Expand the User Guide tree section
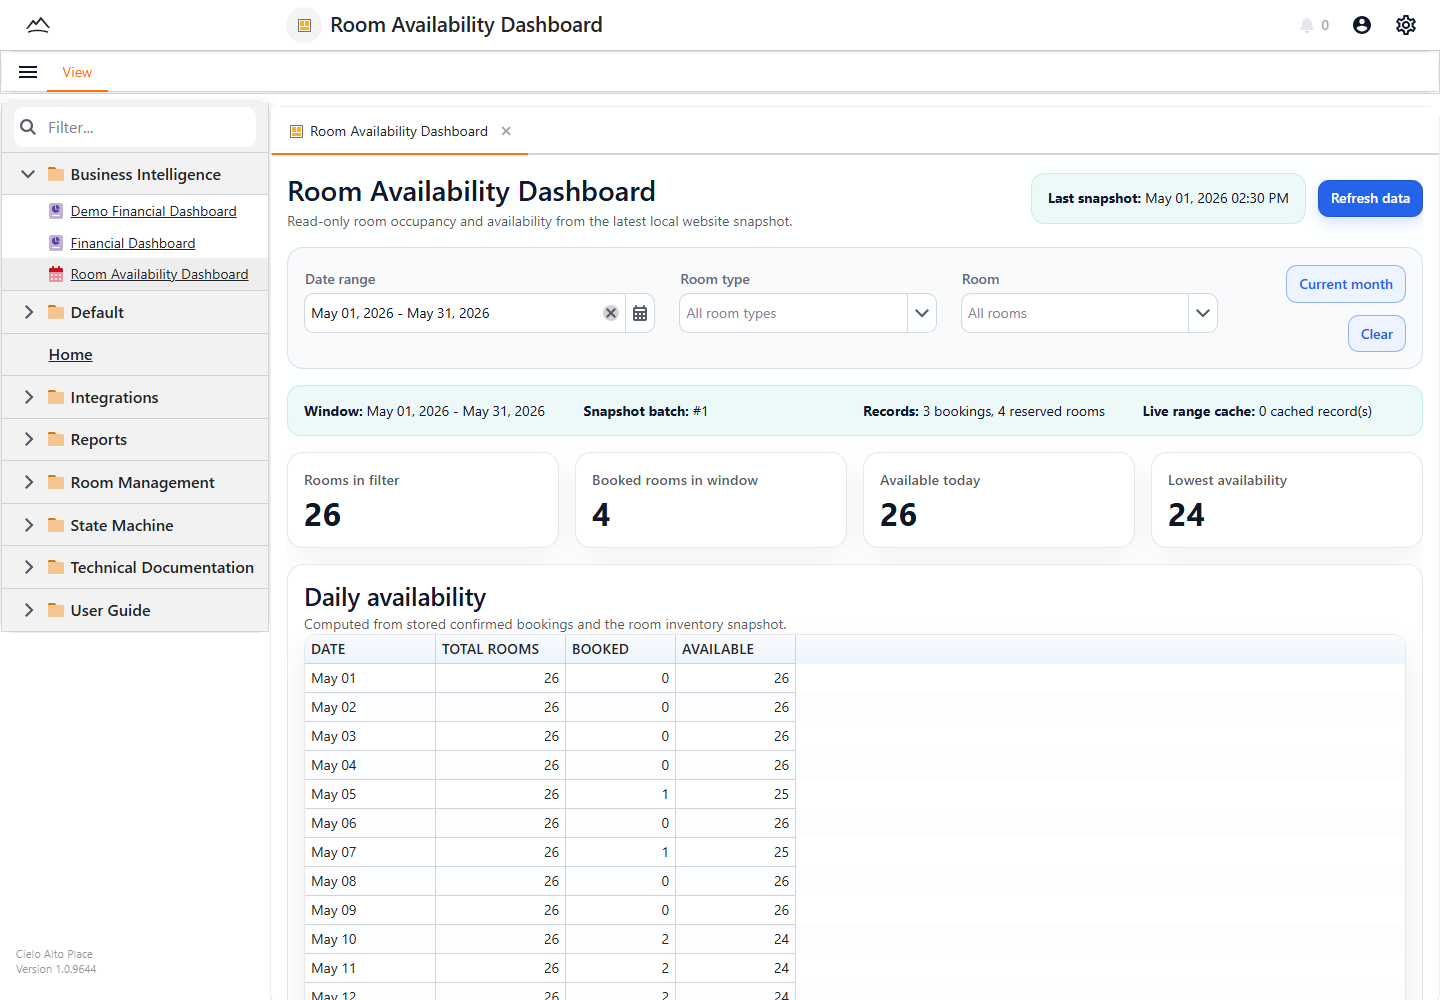 pyautogui.click(x=28, y=610)
